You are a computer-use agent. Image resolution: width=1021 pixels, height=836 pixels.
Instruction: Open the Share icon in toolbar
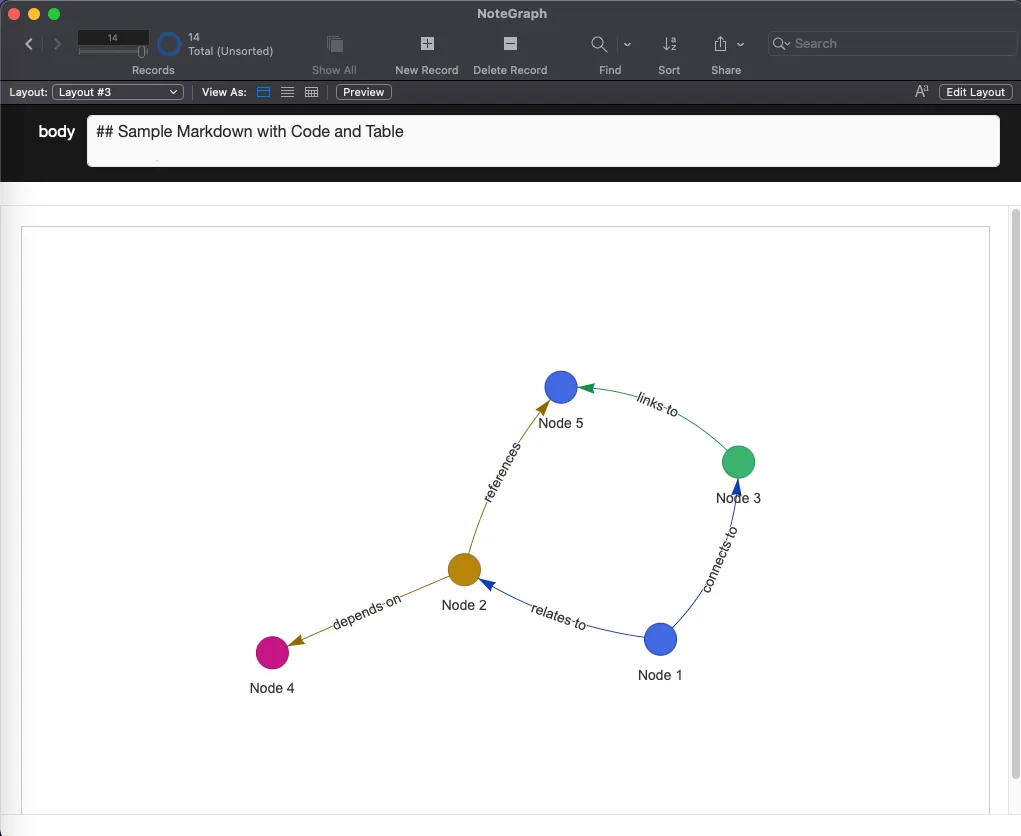tap(720, 44)
